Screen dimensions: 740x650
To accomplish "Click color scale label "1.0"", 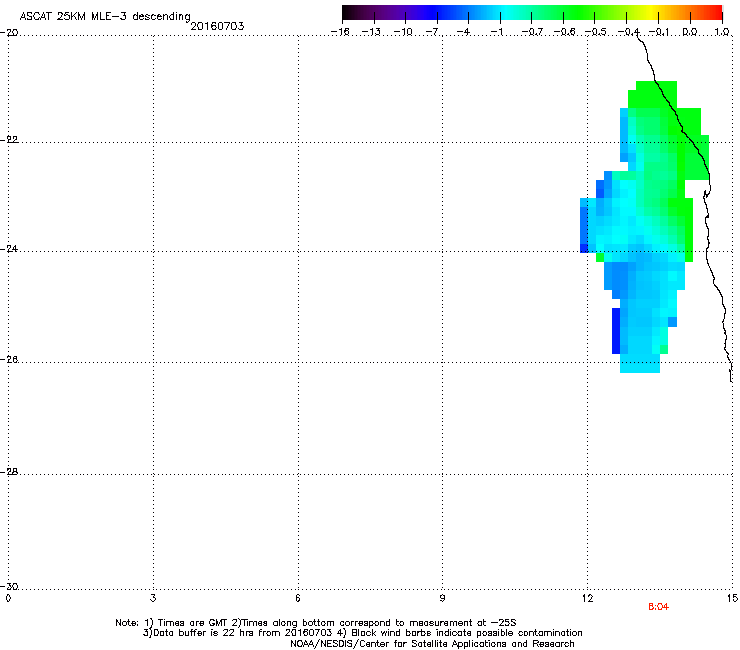I will pos(722,32).
